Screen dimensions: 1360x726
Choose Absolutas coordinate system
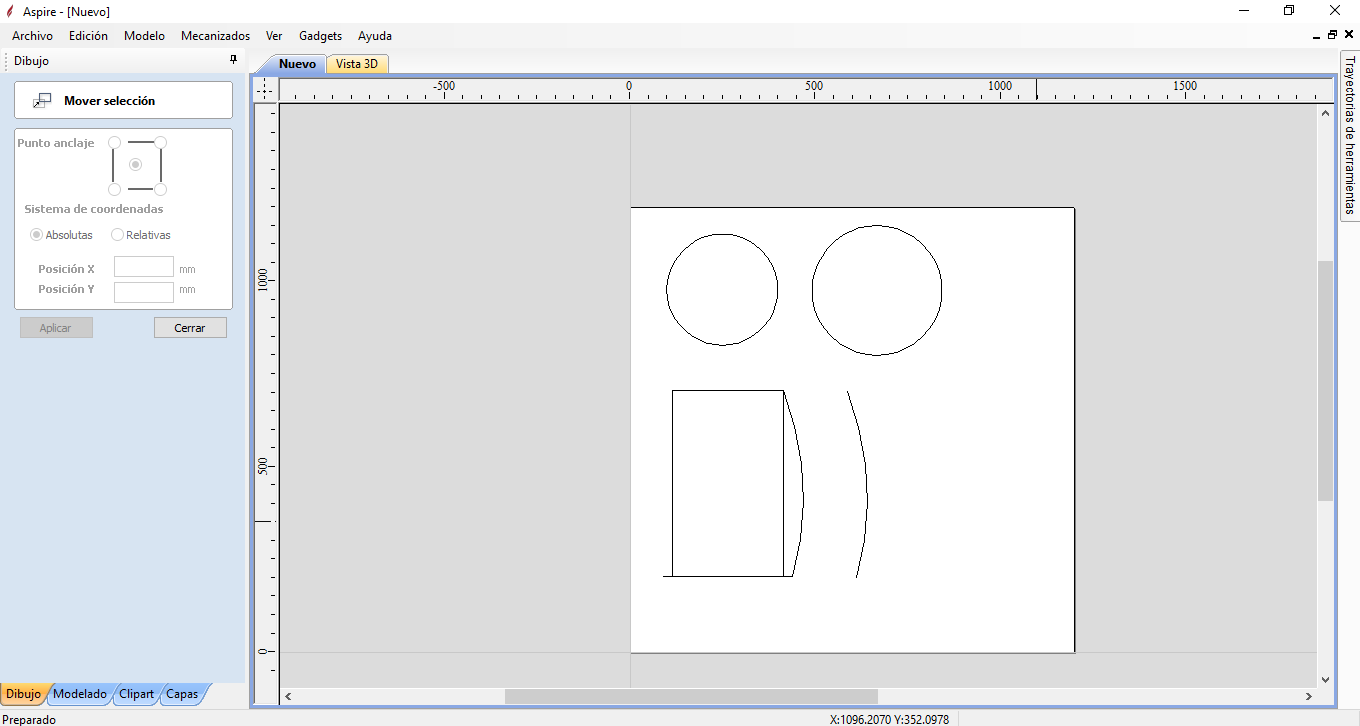tap(37, 235)
